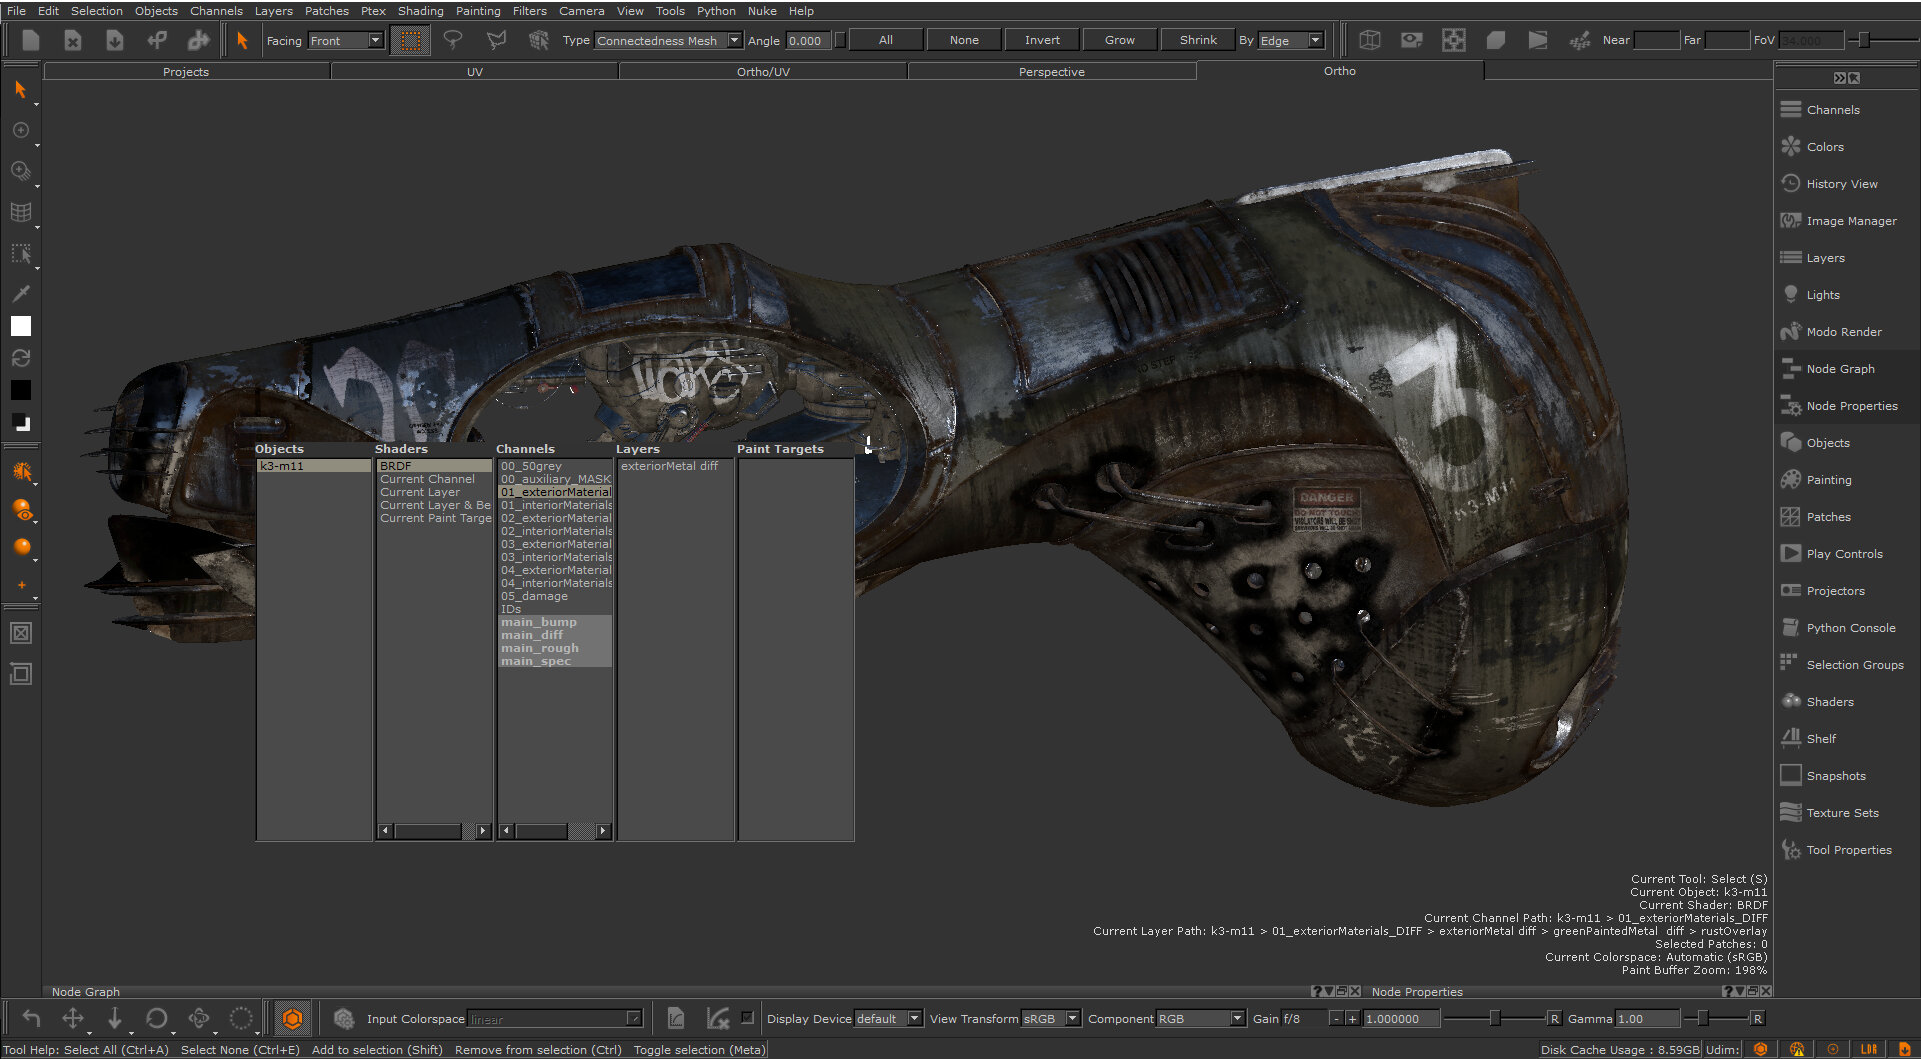
Task: Open the Texture Sets palette
Action: coord(1841,813)
